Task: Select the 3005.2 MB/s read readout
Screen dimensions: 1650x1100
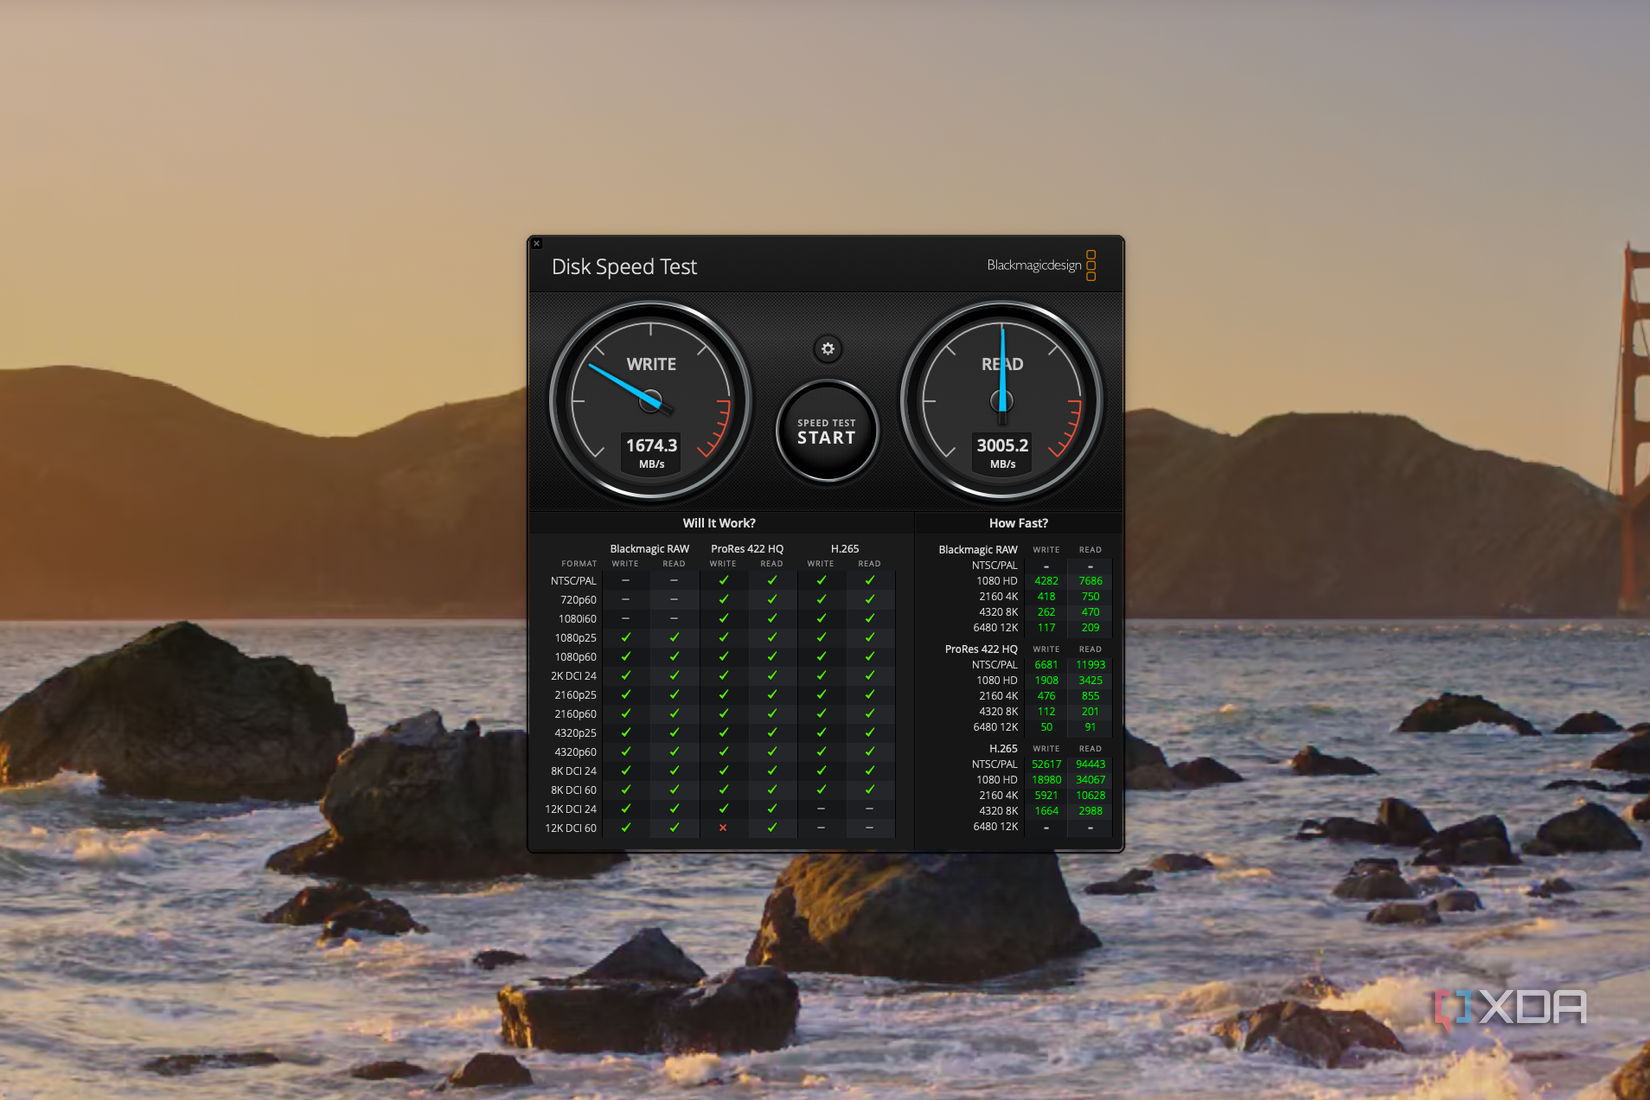Action: [x=1002, y=452]
